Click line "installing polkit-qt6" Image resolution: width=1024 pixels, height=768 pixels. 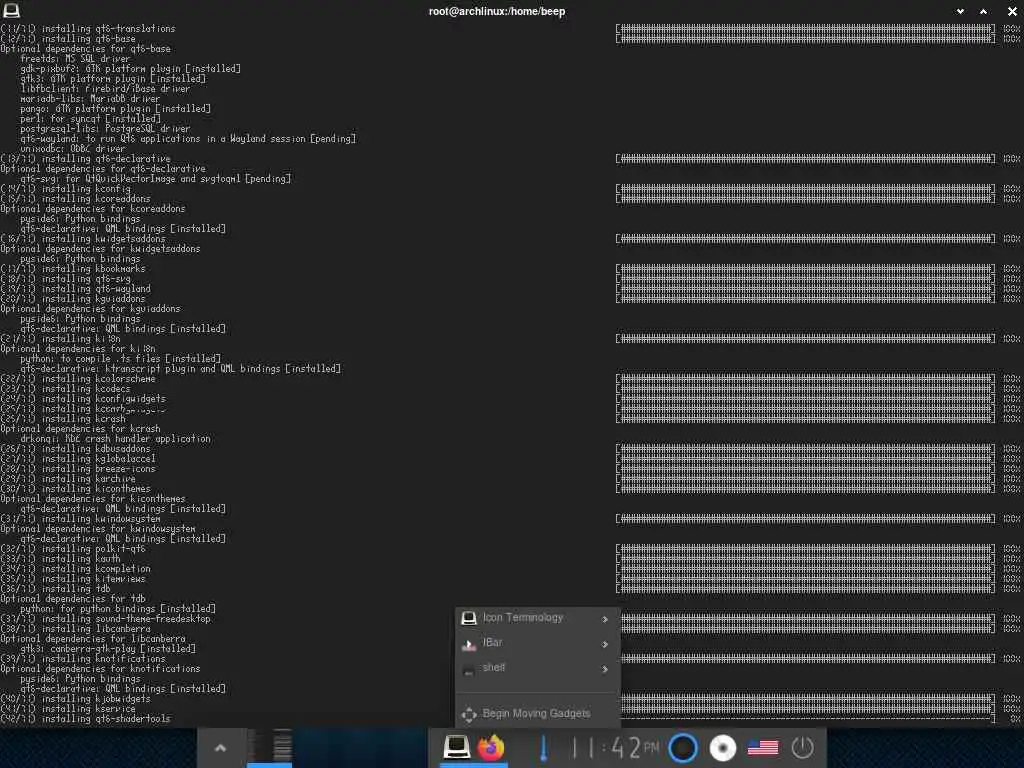click(72, 549)
